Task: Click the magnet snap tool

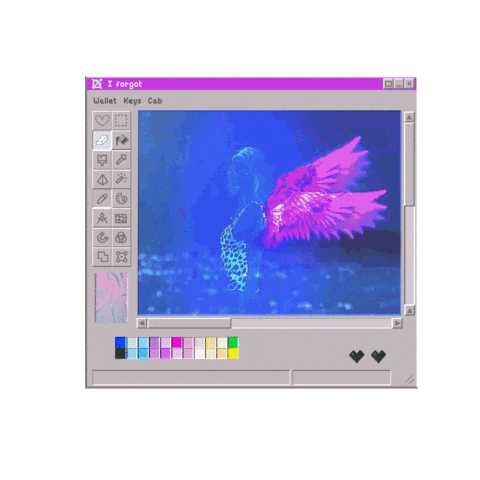Action: pyautogui.click(x=102, y=238)
